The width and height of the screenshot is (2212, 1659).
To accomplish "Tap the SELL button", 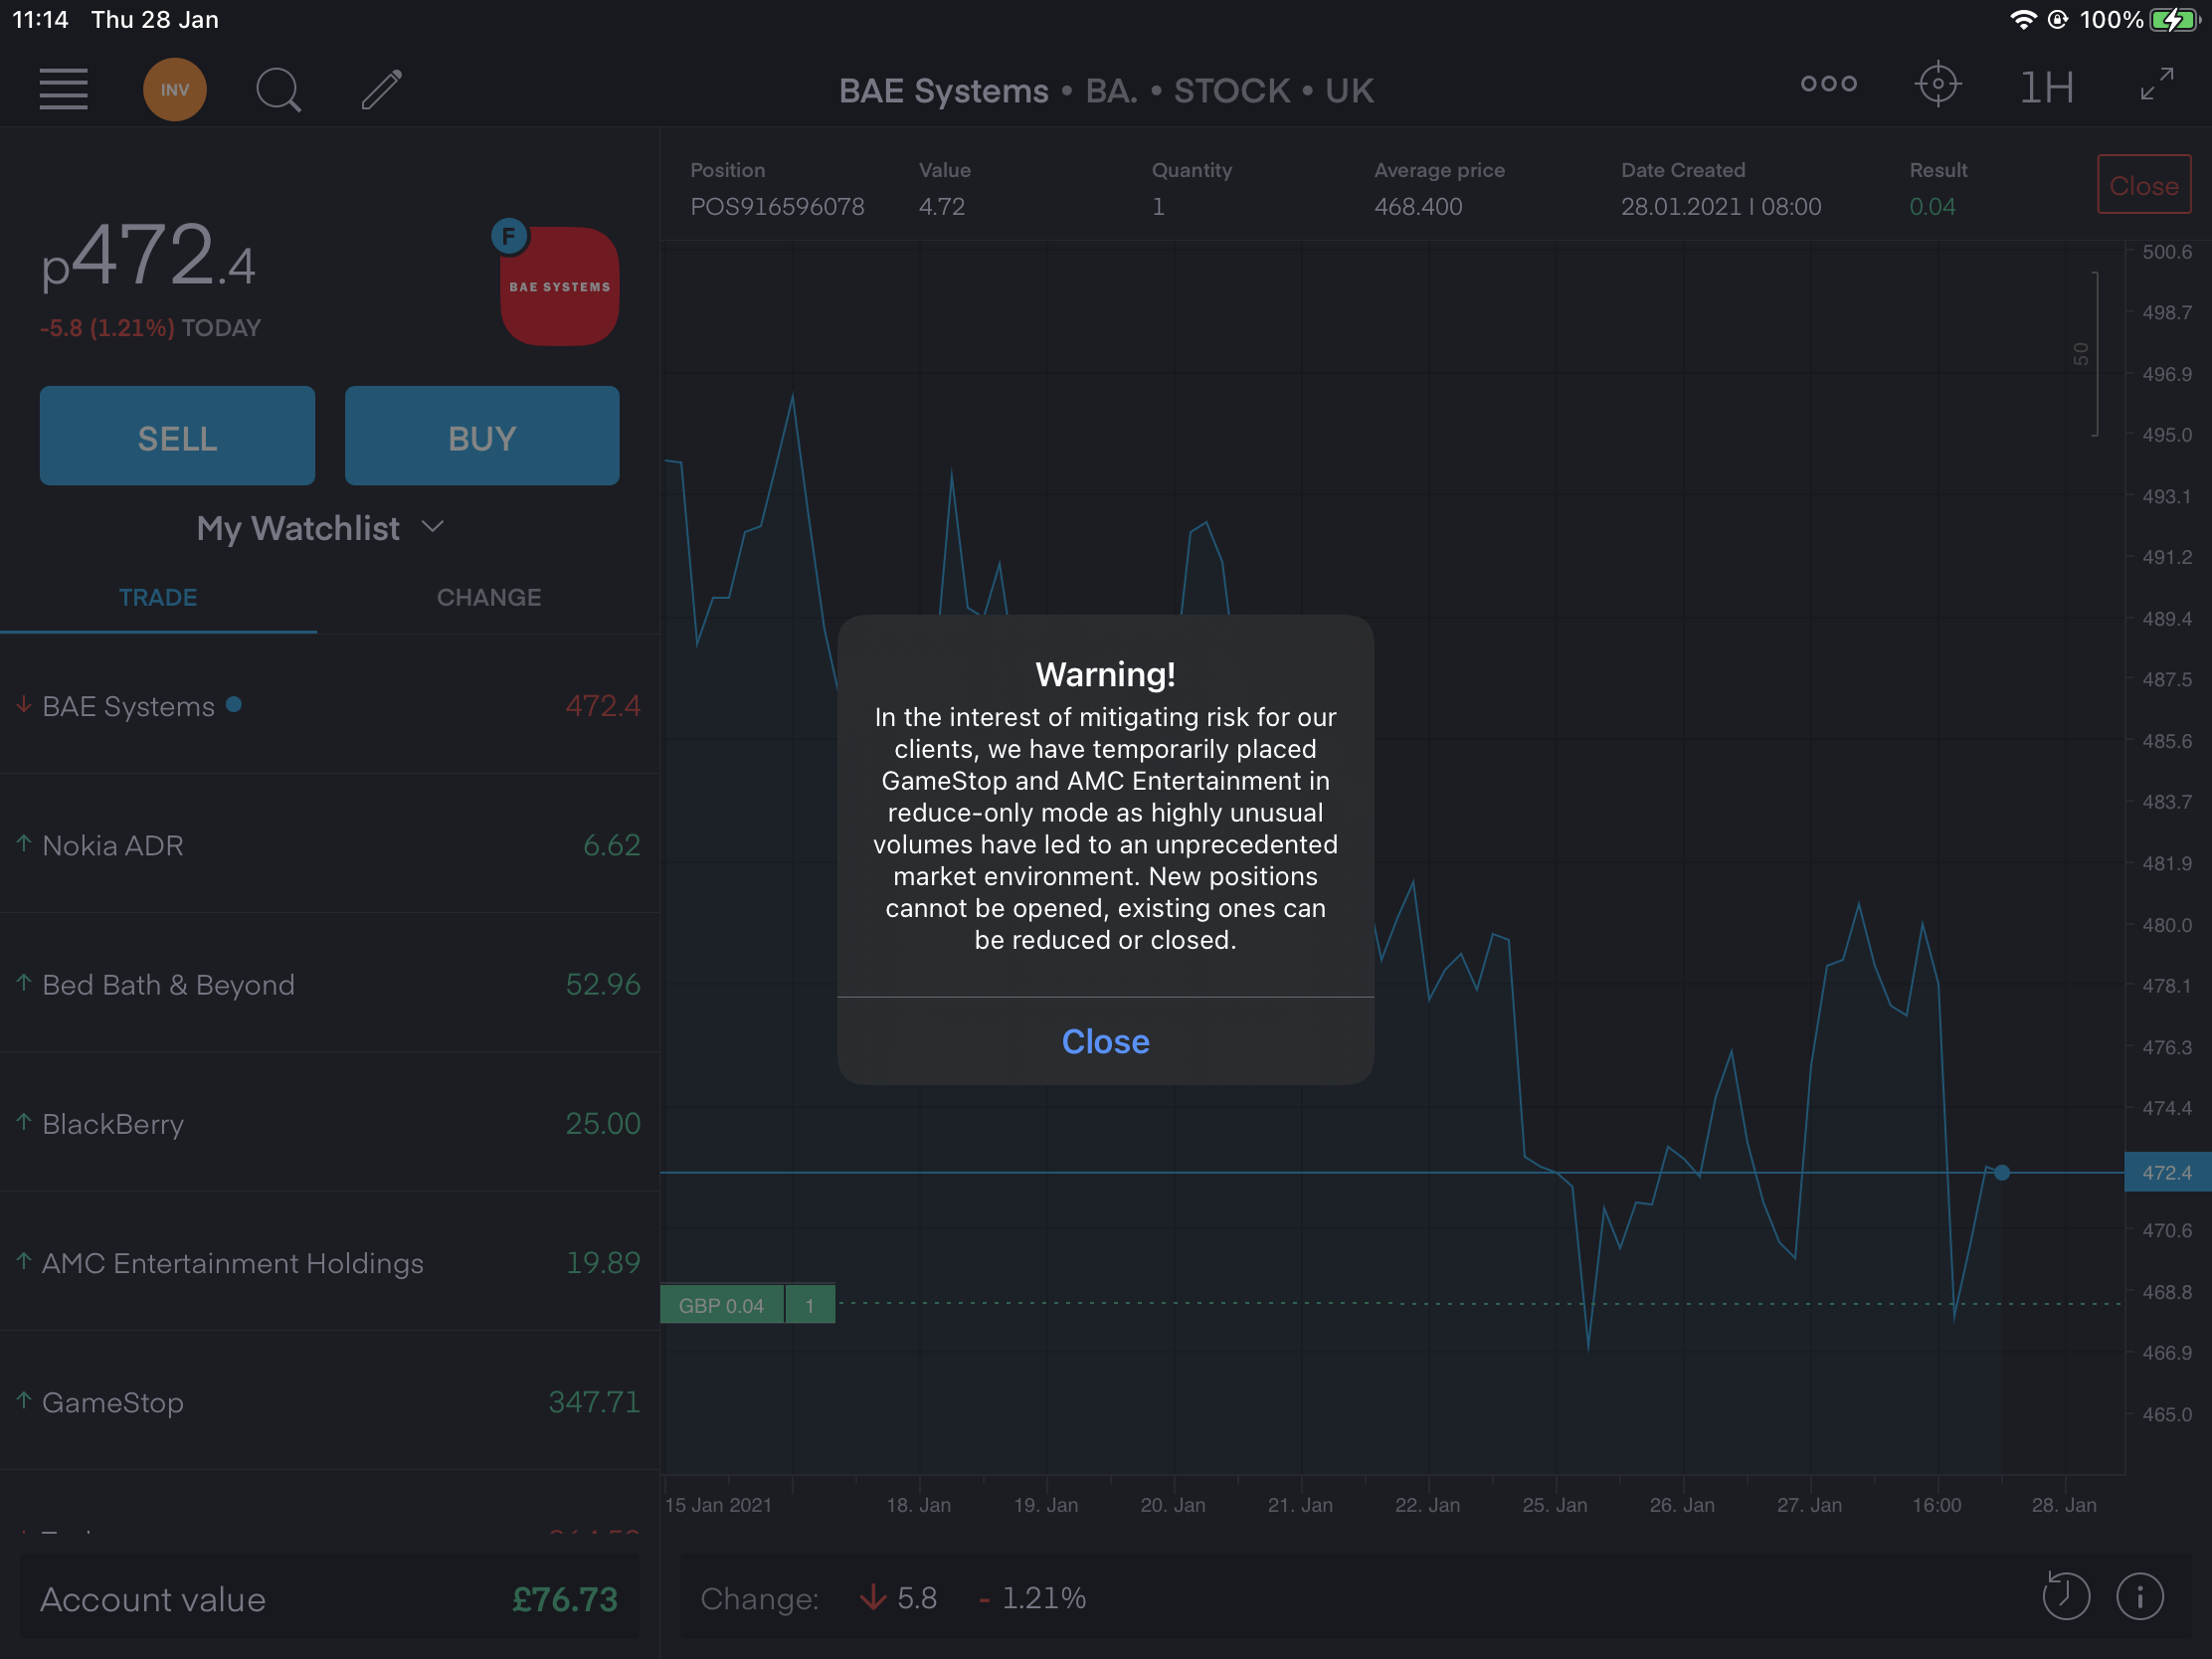I will pyautogui.click(x=177, y=436).
